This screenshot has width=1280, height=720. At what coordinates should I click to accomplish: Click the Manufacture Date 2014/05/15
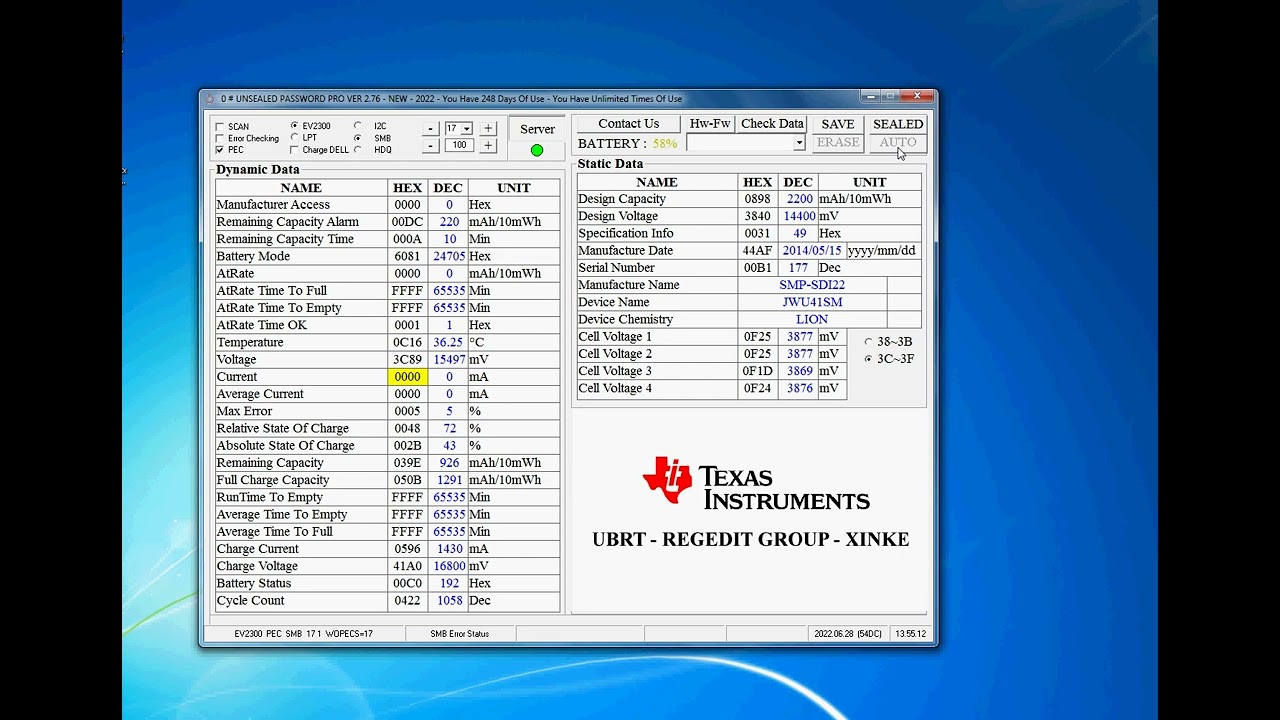812,251
